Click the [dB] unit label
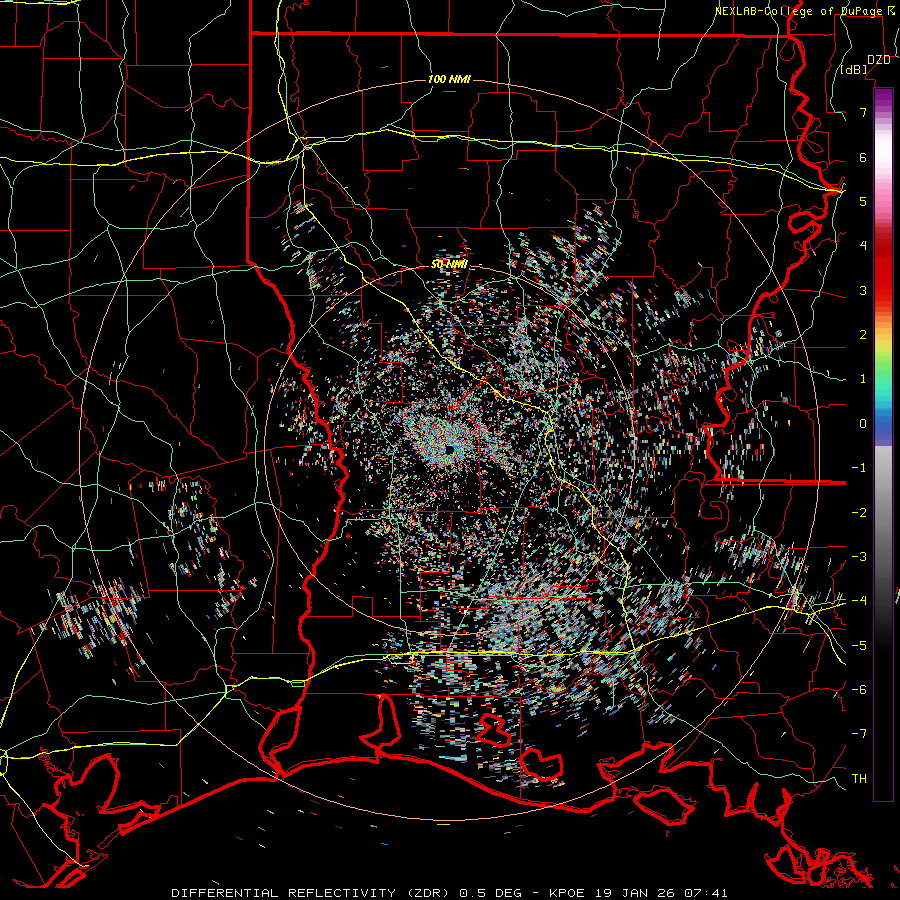 (x=854, y=70)
